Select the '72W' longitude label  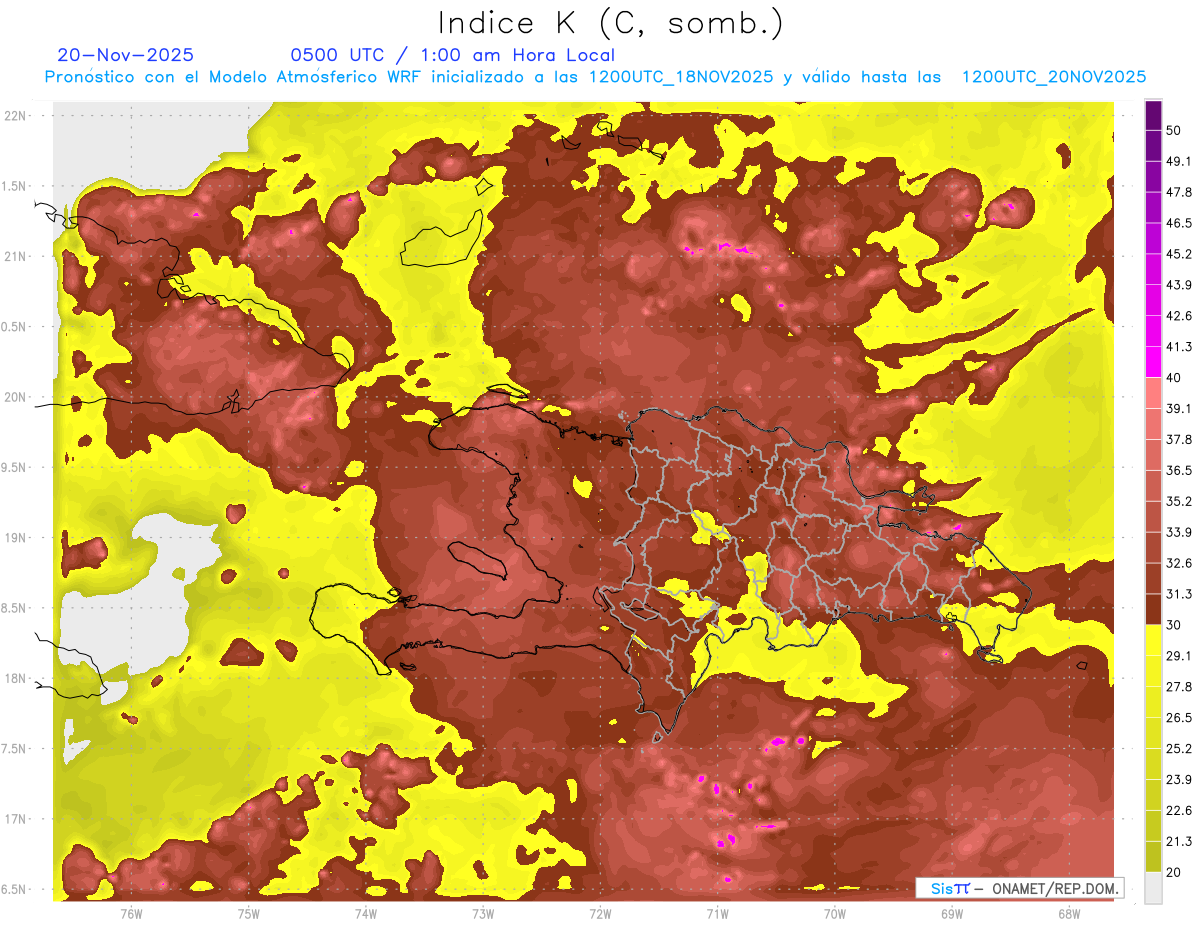click(600, 914)
